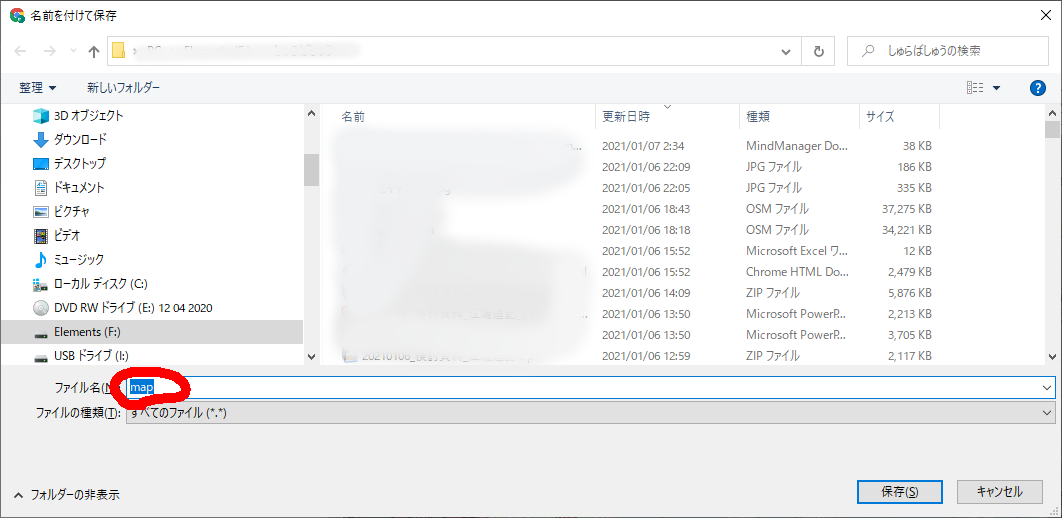Select デスクトップ in the sidebar
The width and height of the screenshot is (1062, 518).
tap(79, 163)
